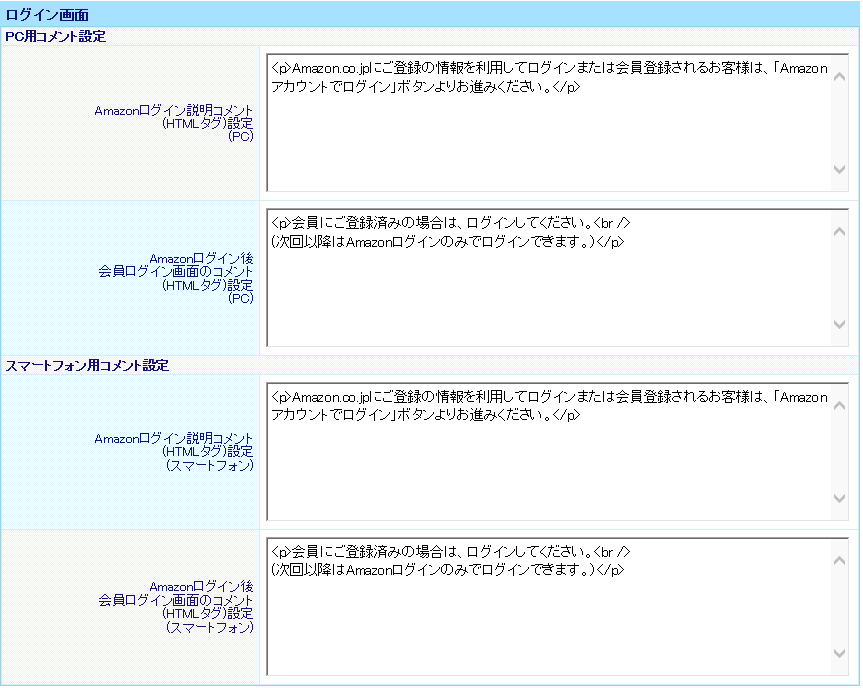Click scroll-up arrow in PC Amazon login description textarea
The width and height of the screenshot is (863, 688).
[839, 77]
